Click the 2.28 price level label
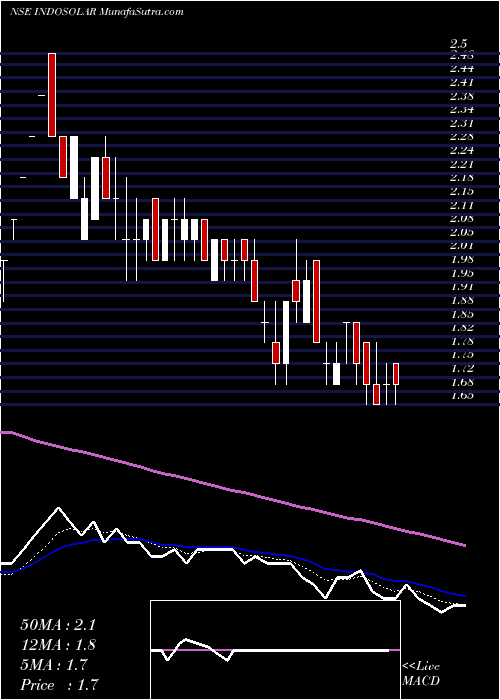500x700 pixels. (x=462, y=137)
